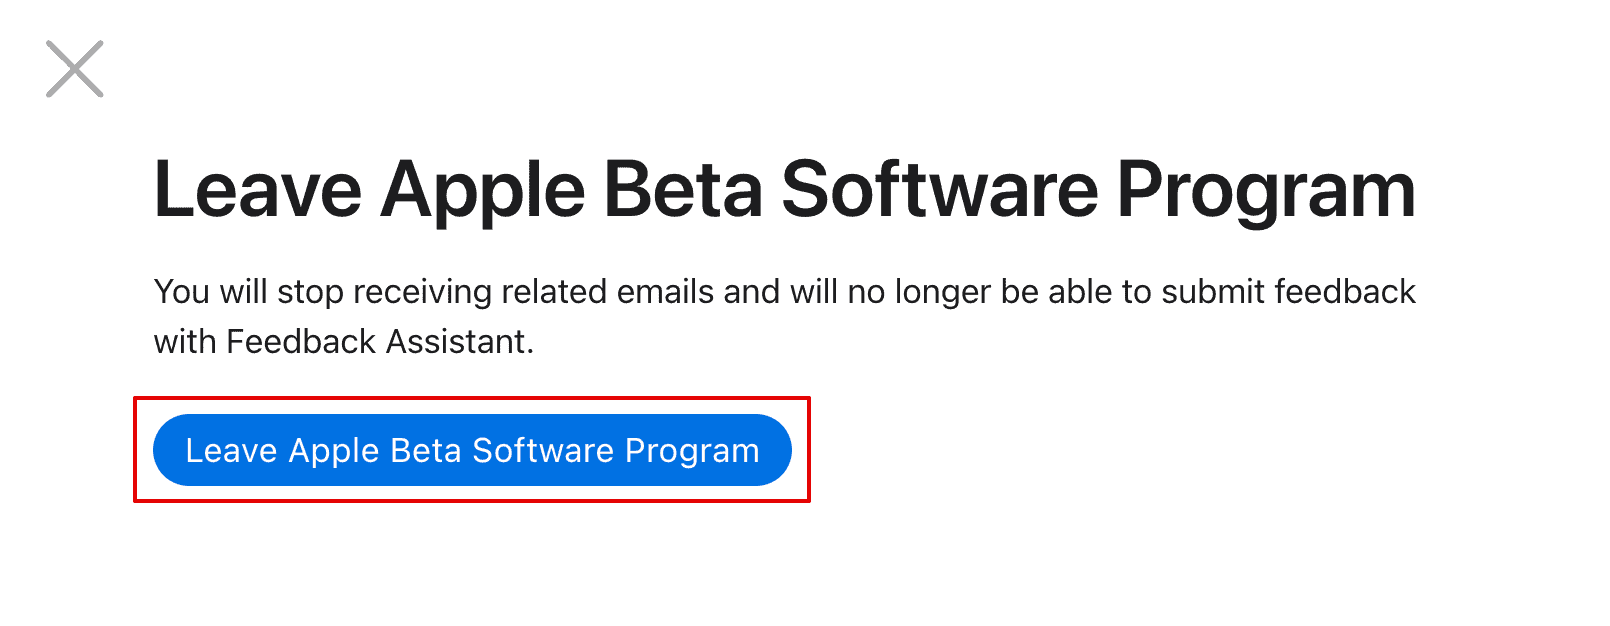Viewport: 1610px width, 626px height.
Task: Click the word "Beta" in the bold heading
Action: pos(683,190)
